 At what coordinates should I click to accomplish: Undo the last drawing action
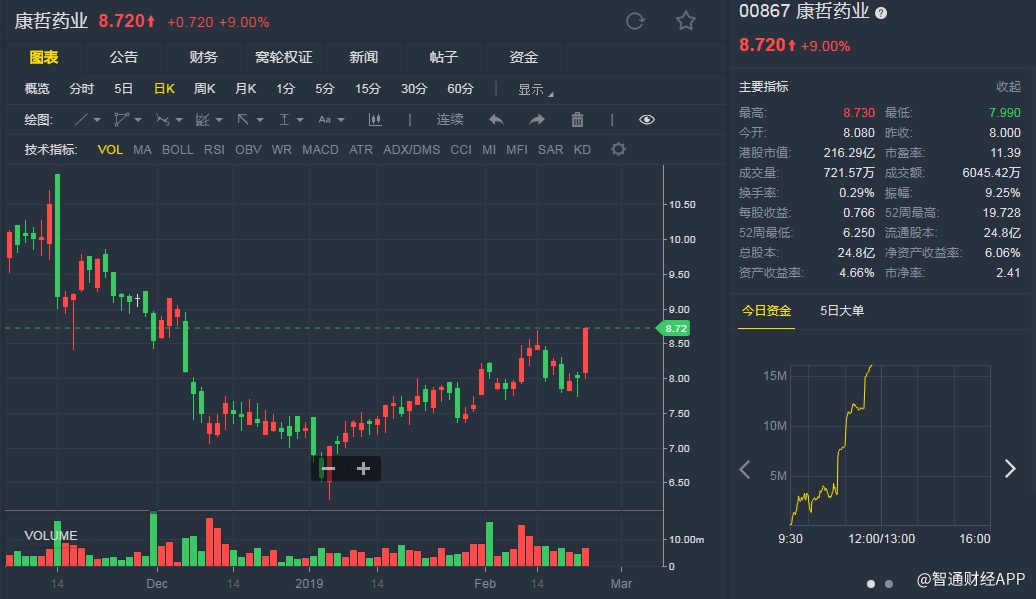click(496, 120)
